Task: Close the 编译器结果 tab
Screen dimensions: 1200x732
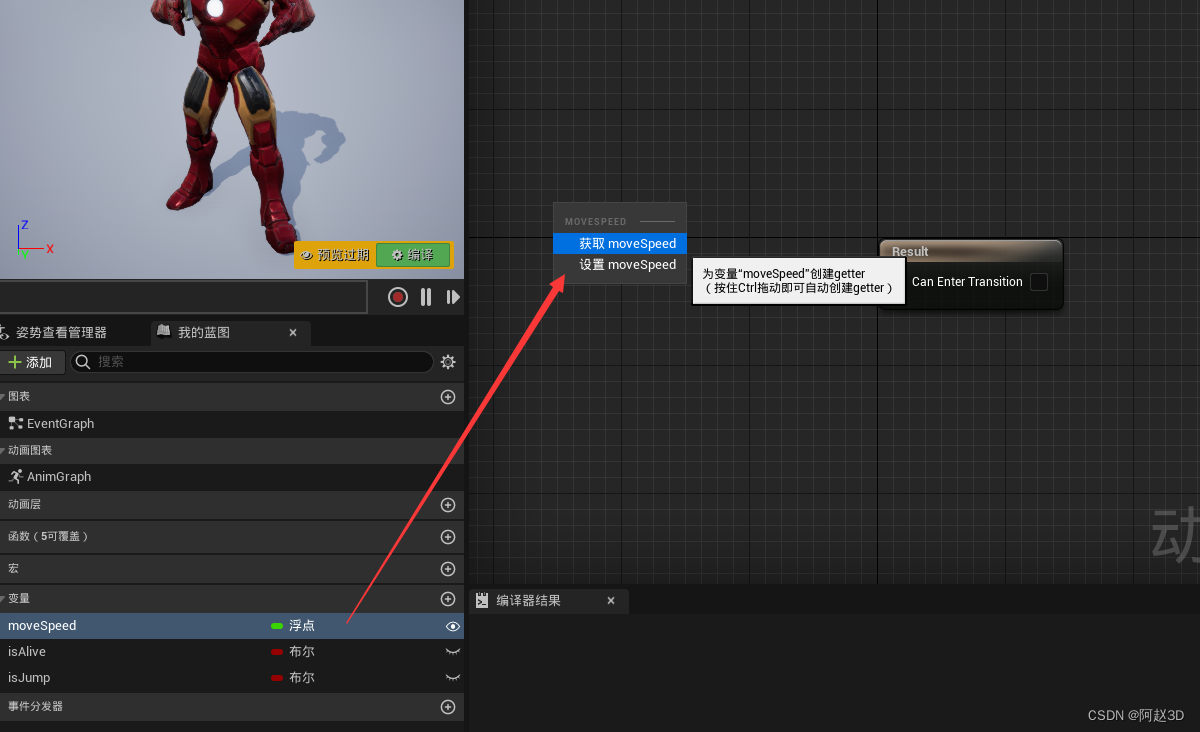Action: click(x=611, y=601)
